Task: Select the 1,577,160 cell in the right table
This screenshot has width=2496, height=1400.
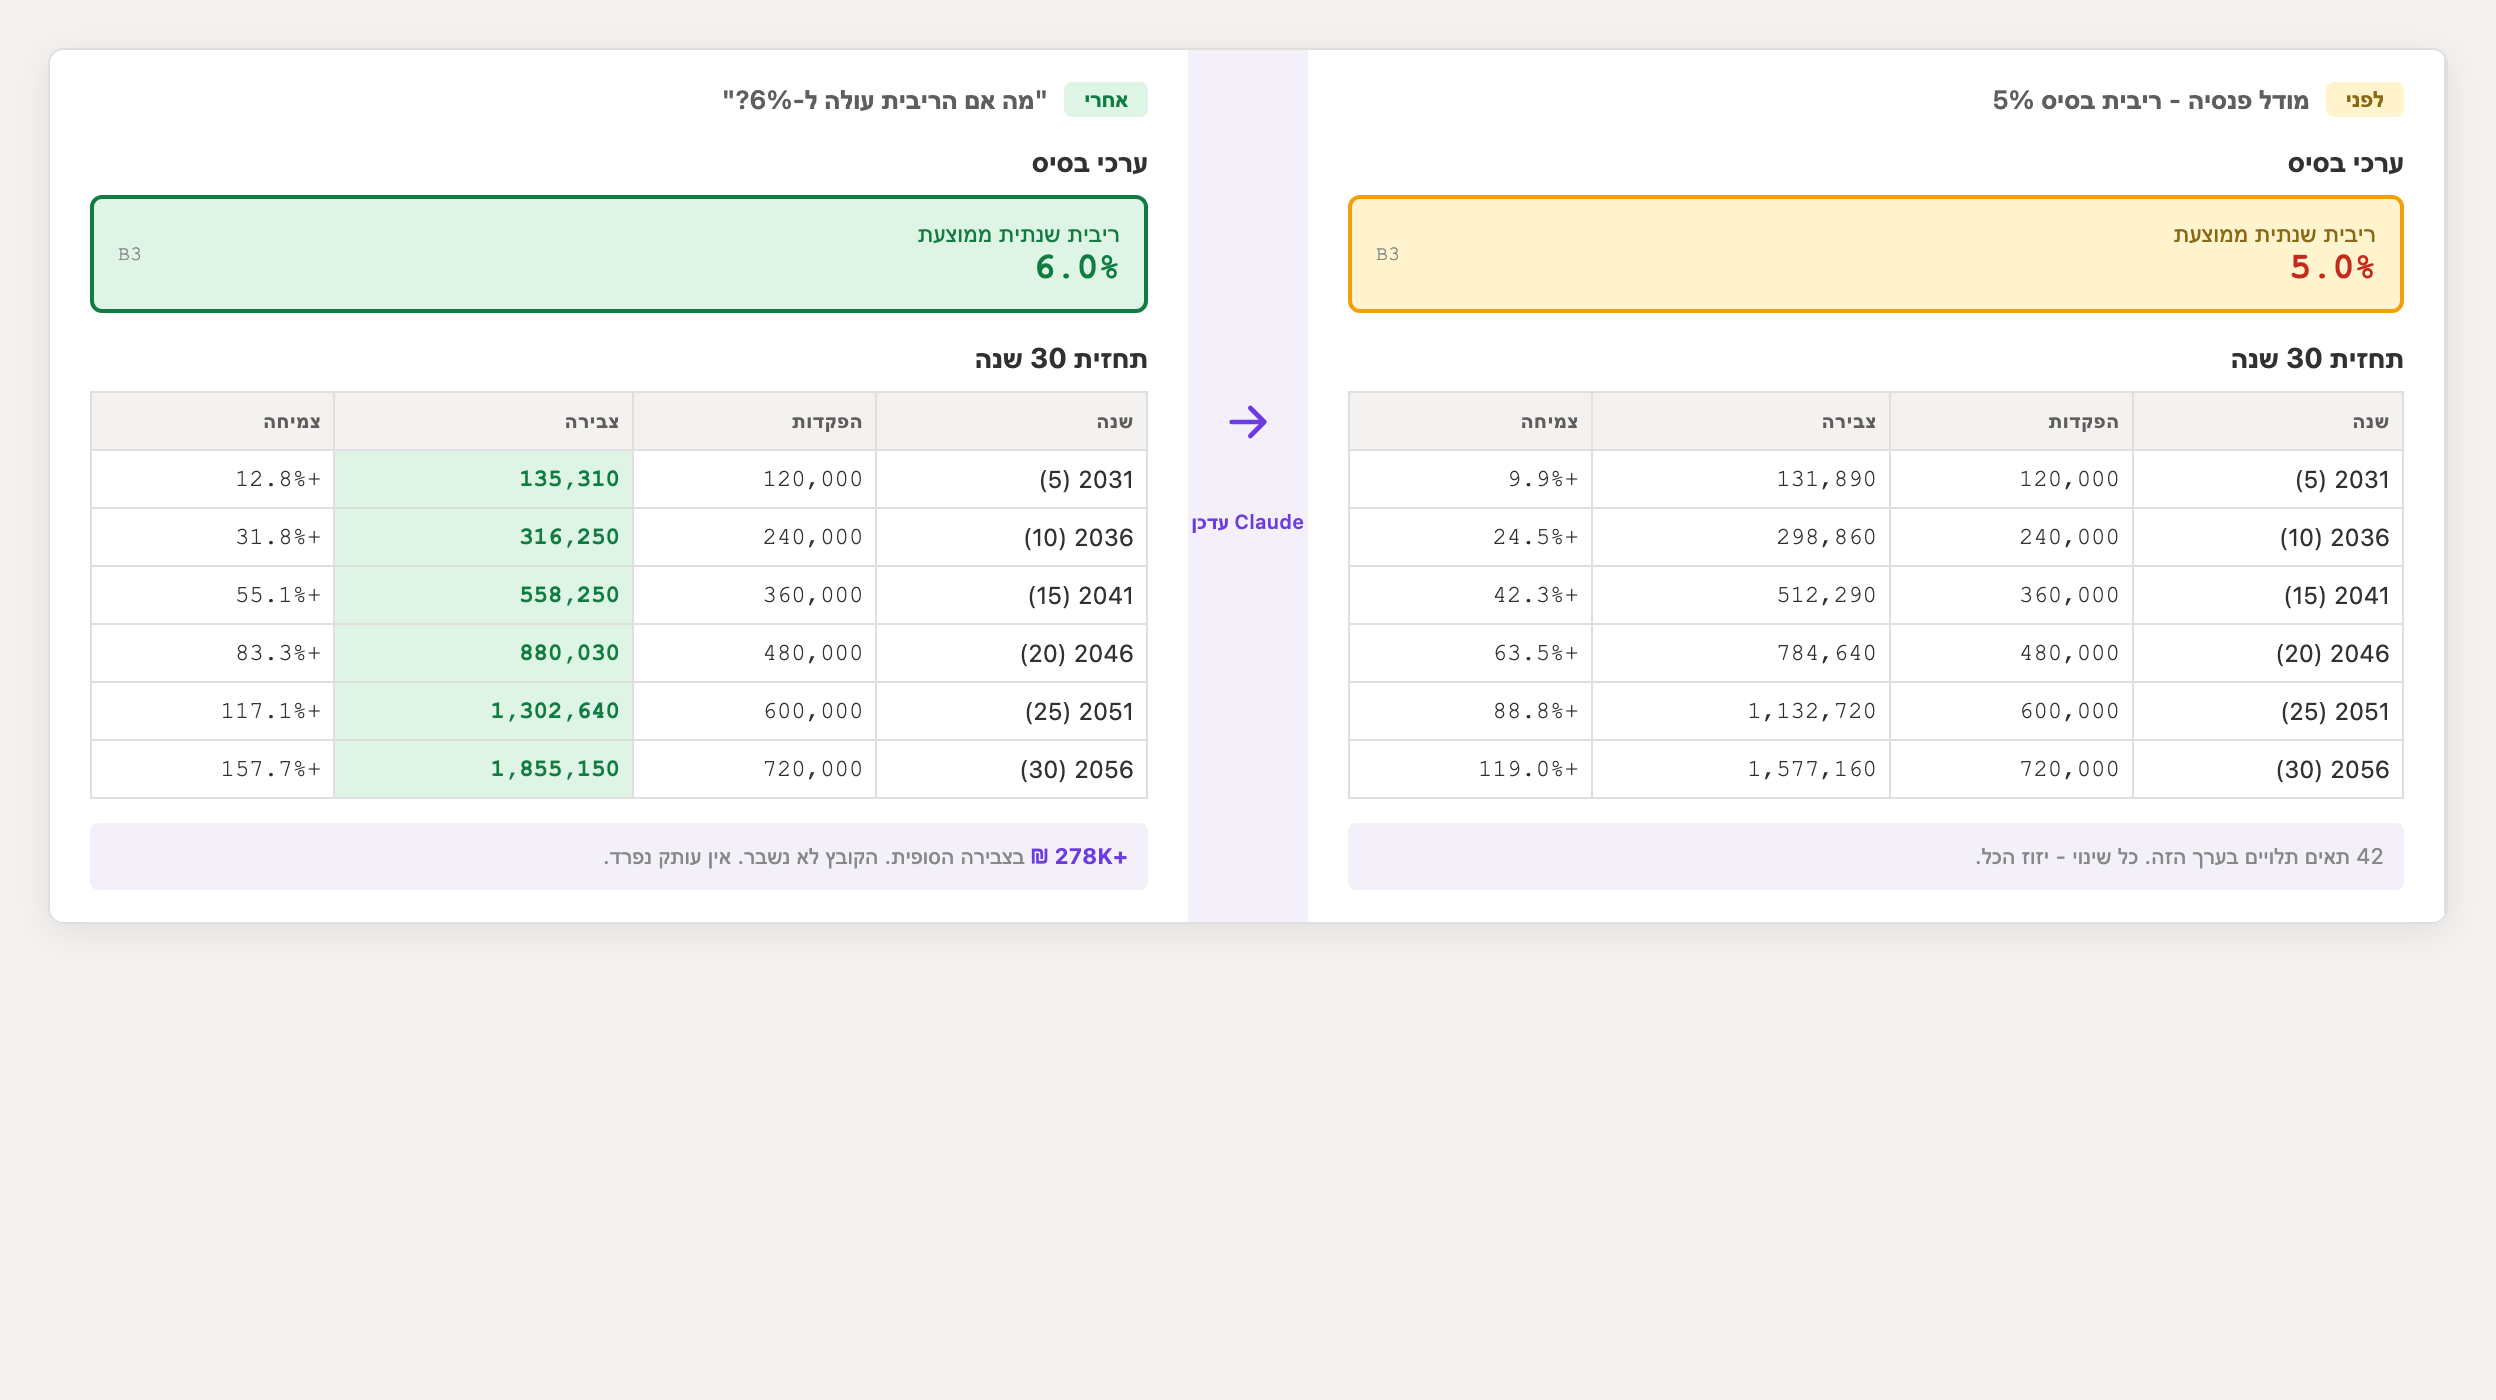Action: tap(1741, 769)
